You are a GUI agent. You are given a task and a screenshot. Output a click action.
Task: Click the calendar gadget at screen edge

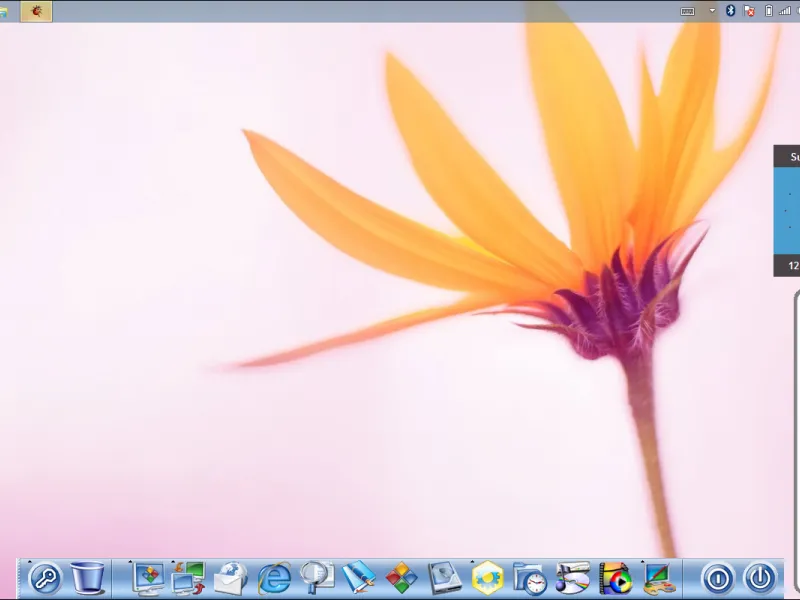pos(787,211)
